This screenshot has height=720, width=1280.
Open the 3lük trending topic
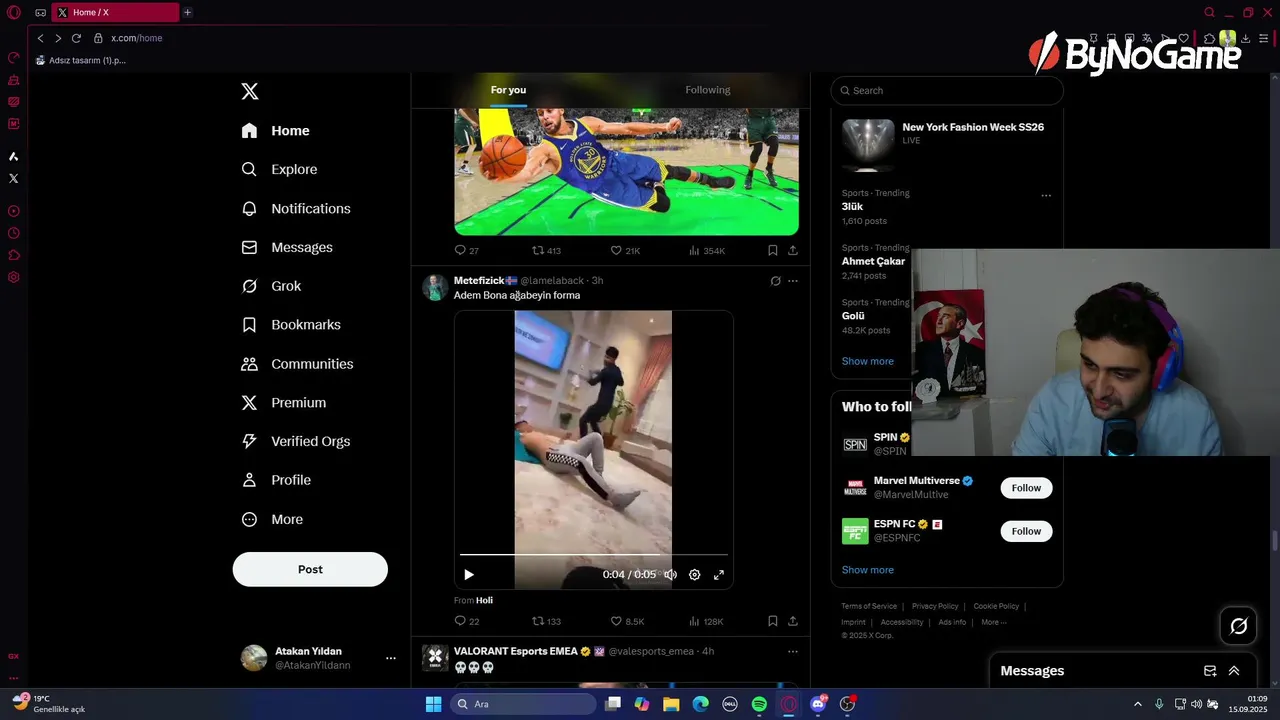[x=852, y=207]
